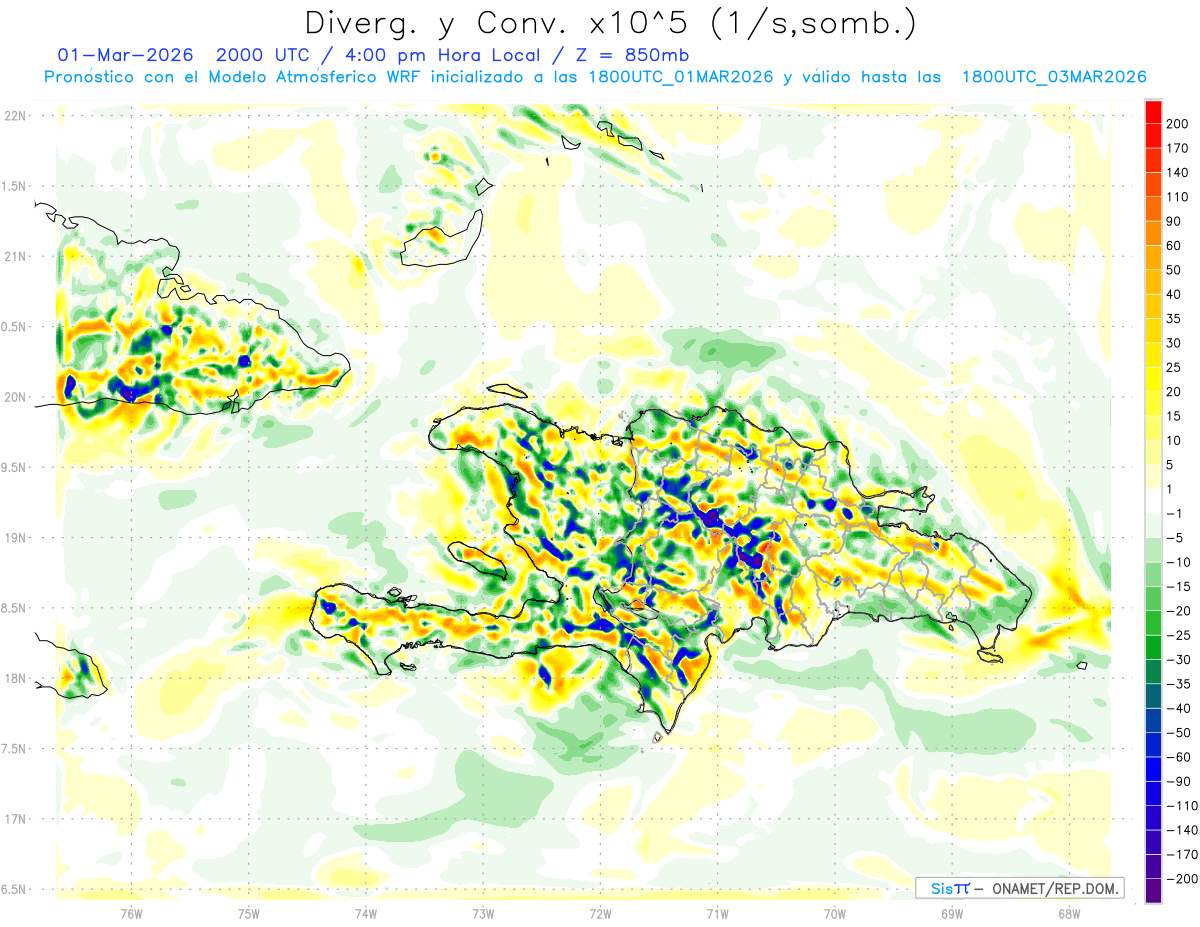This screenshot has height=927, width=1200.
Task: Click the '21N' latitude label
Action: point(15,256)
